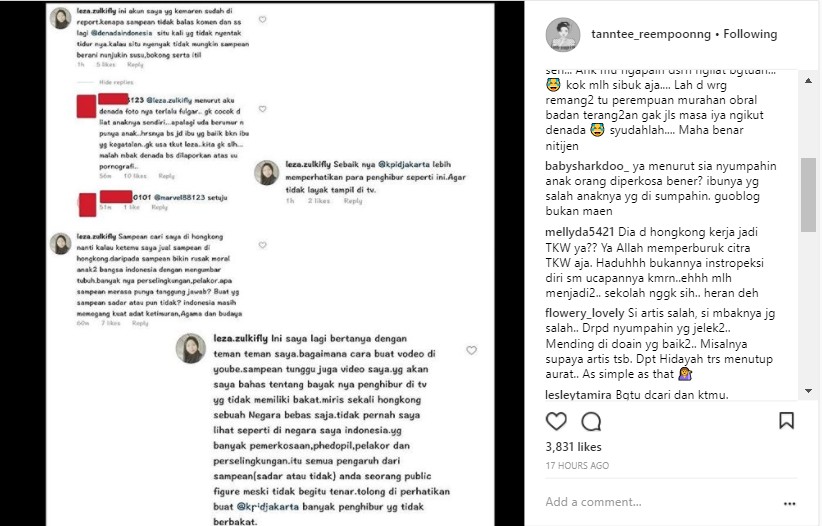
Task: Click tanntee_reempoonng profile avatar
Action: pyautogui.click(x=563, y=35)
